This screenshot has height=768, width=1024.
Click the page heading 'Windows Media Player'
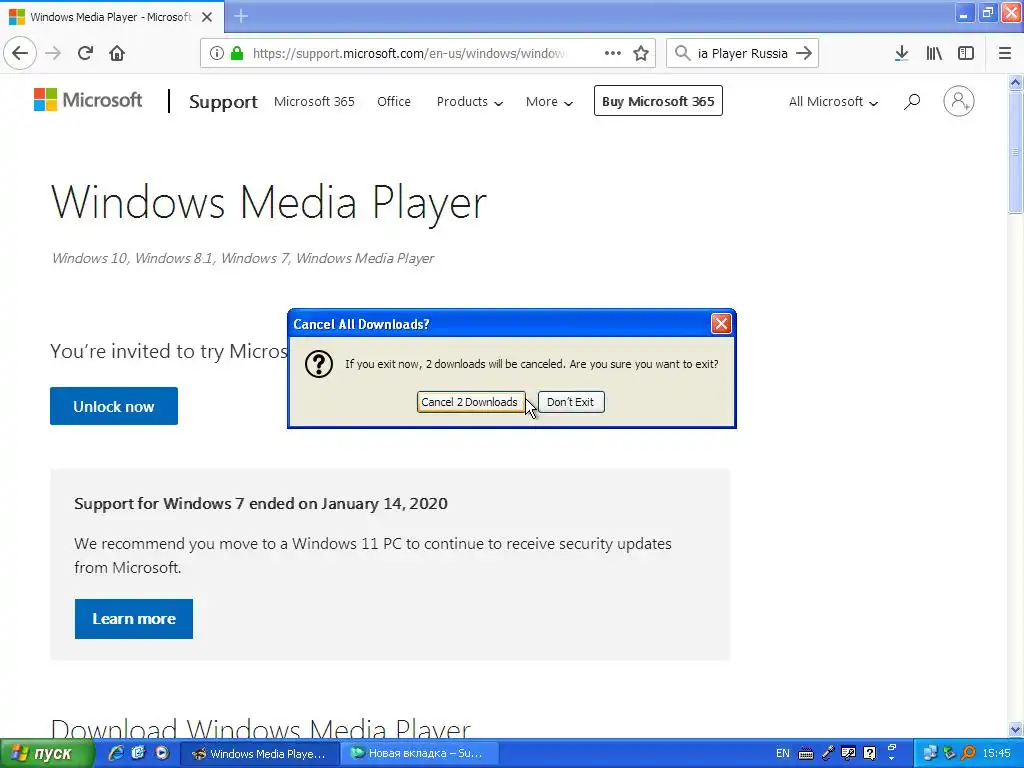tap(269, 202)
